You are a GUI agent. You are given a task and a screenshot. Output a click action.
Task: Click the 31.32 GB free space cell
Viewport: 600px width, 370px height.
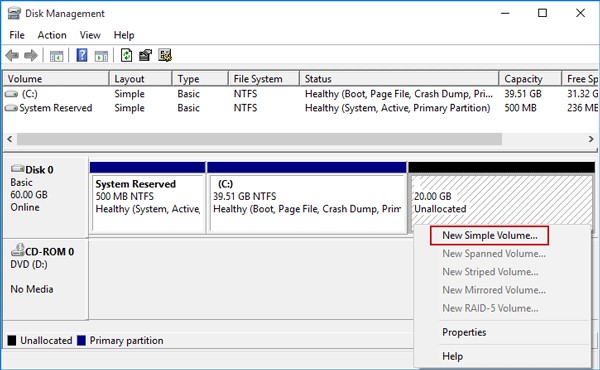tap(582, 94)
